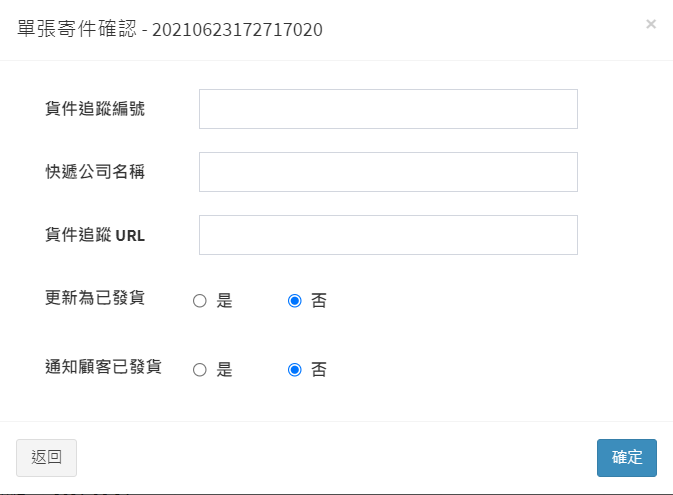Click the 否 text beside 通知顧客已發貨
This screenshot has width=673, height=495.
(x=319, y=370)
